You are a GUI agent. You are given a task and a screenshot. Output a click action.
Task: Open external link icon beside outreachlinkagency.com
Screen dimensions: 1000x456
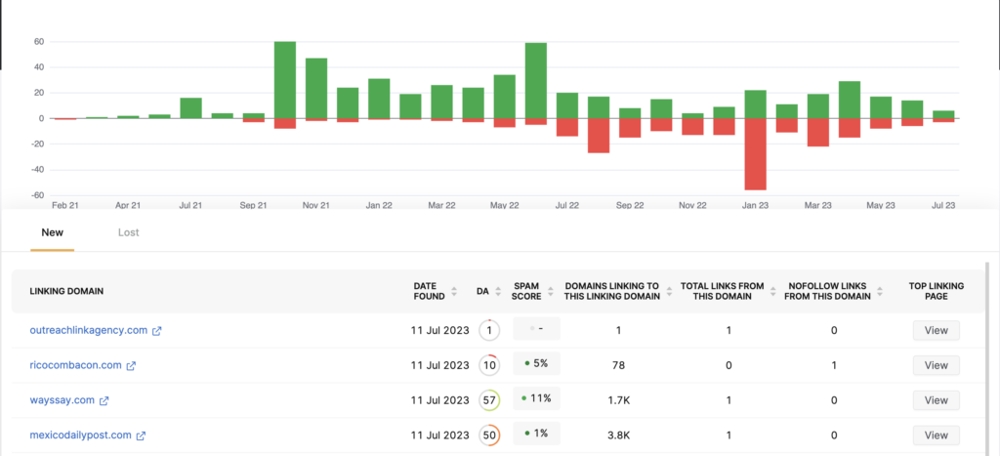pyautogui.click(x=157, y=331)
